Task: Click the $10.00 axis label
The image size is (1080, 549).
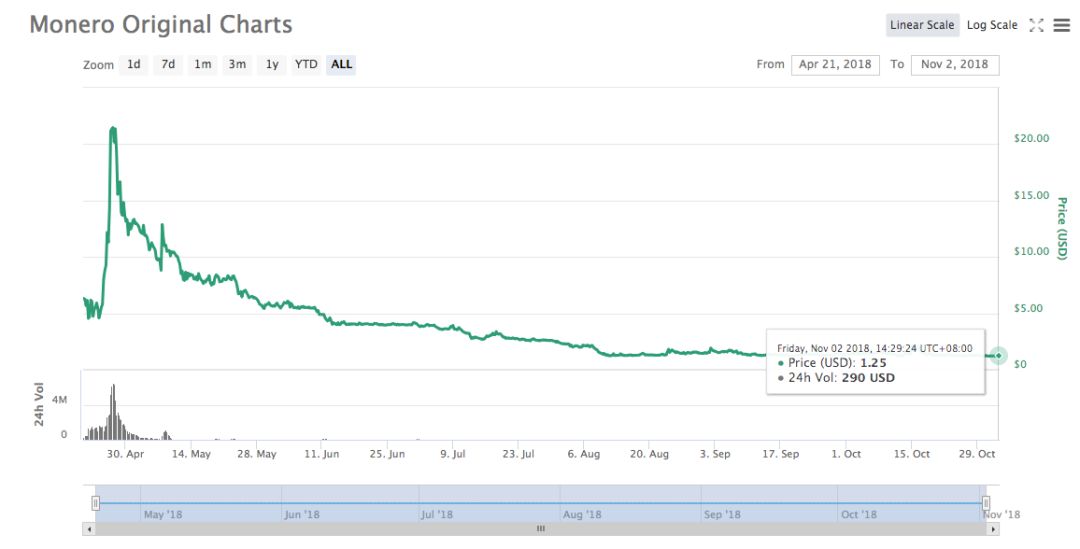Action: (1031, 252)
